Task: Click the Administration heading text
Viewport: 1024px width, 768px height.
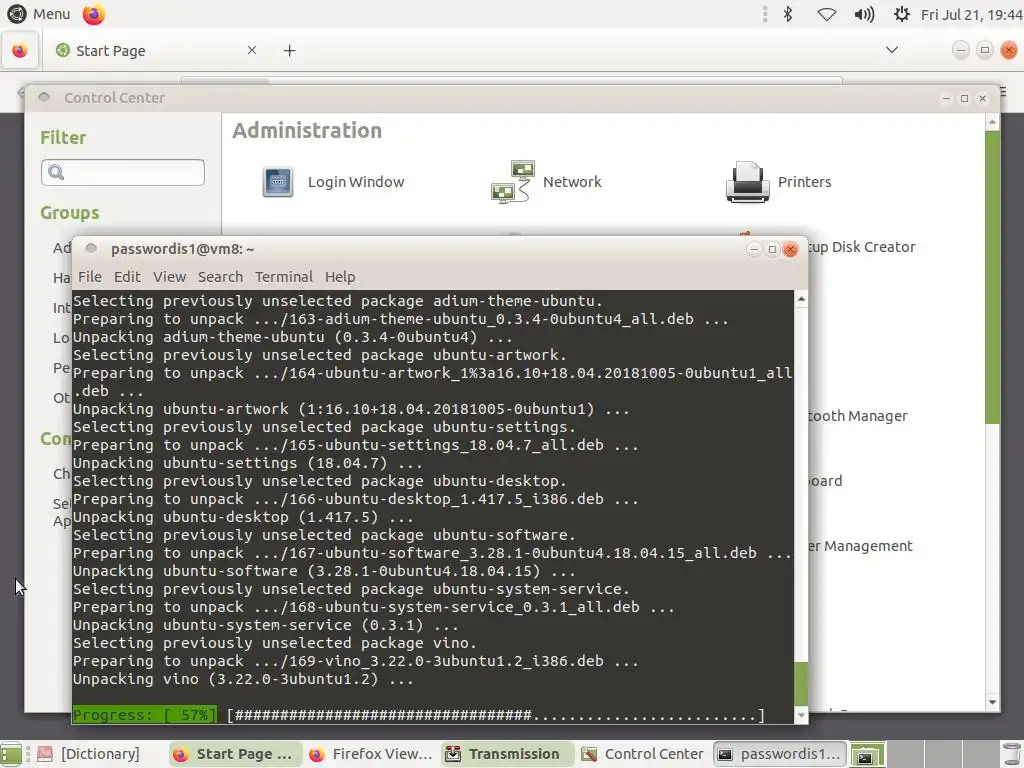Action: 307,130
